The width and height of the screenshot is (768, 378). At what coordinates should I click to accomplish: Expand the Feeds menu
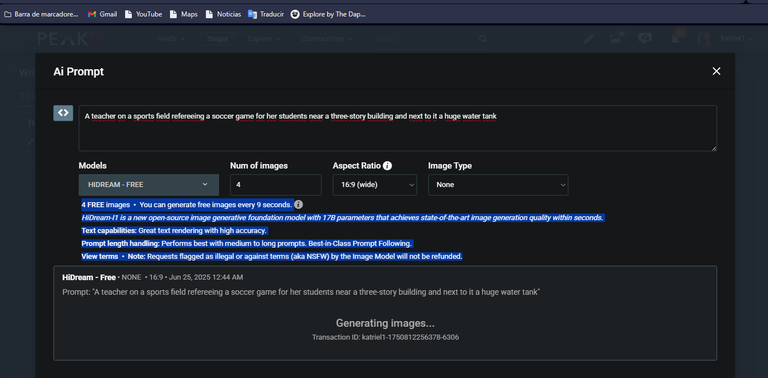[171, 39]
